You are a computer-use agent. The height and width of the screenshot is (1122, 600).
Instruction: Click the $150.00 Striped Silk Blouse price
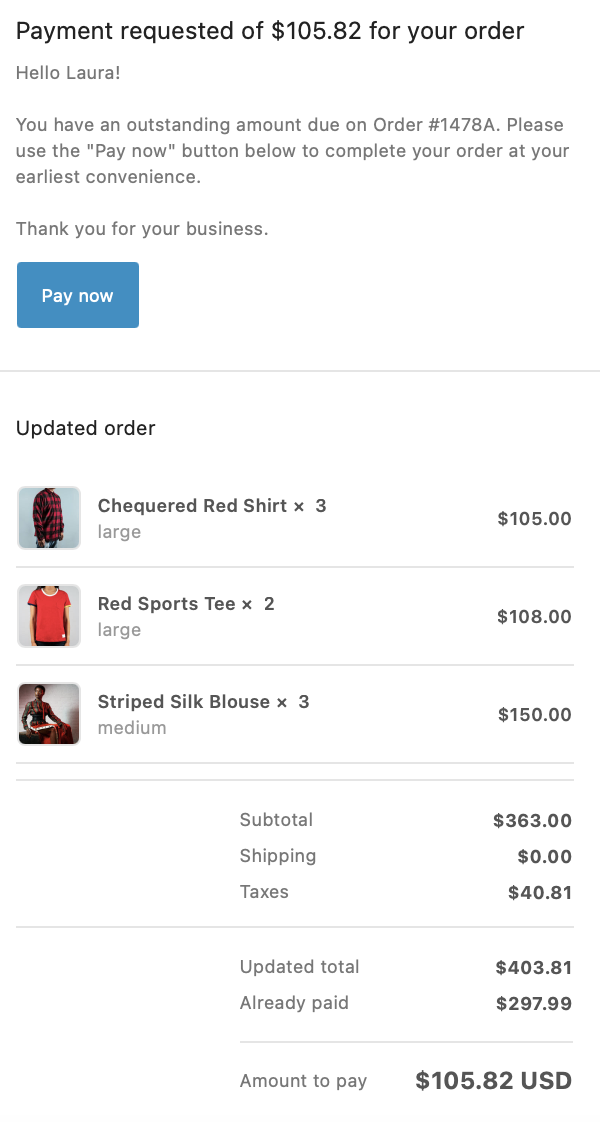pyautogui.click(x=535, y=715)
